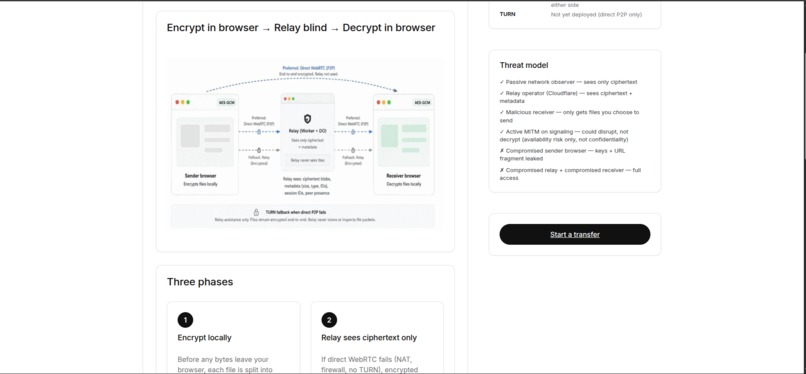This screenshot has width=806, height=374.
Task: Click the AES-GCM badge in Receiver browser
Action: point(422,102)
